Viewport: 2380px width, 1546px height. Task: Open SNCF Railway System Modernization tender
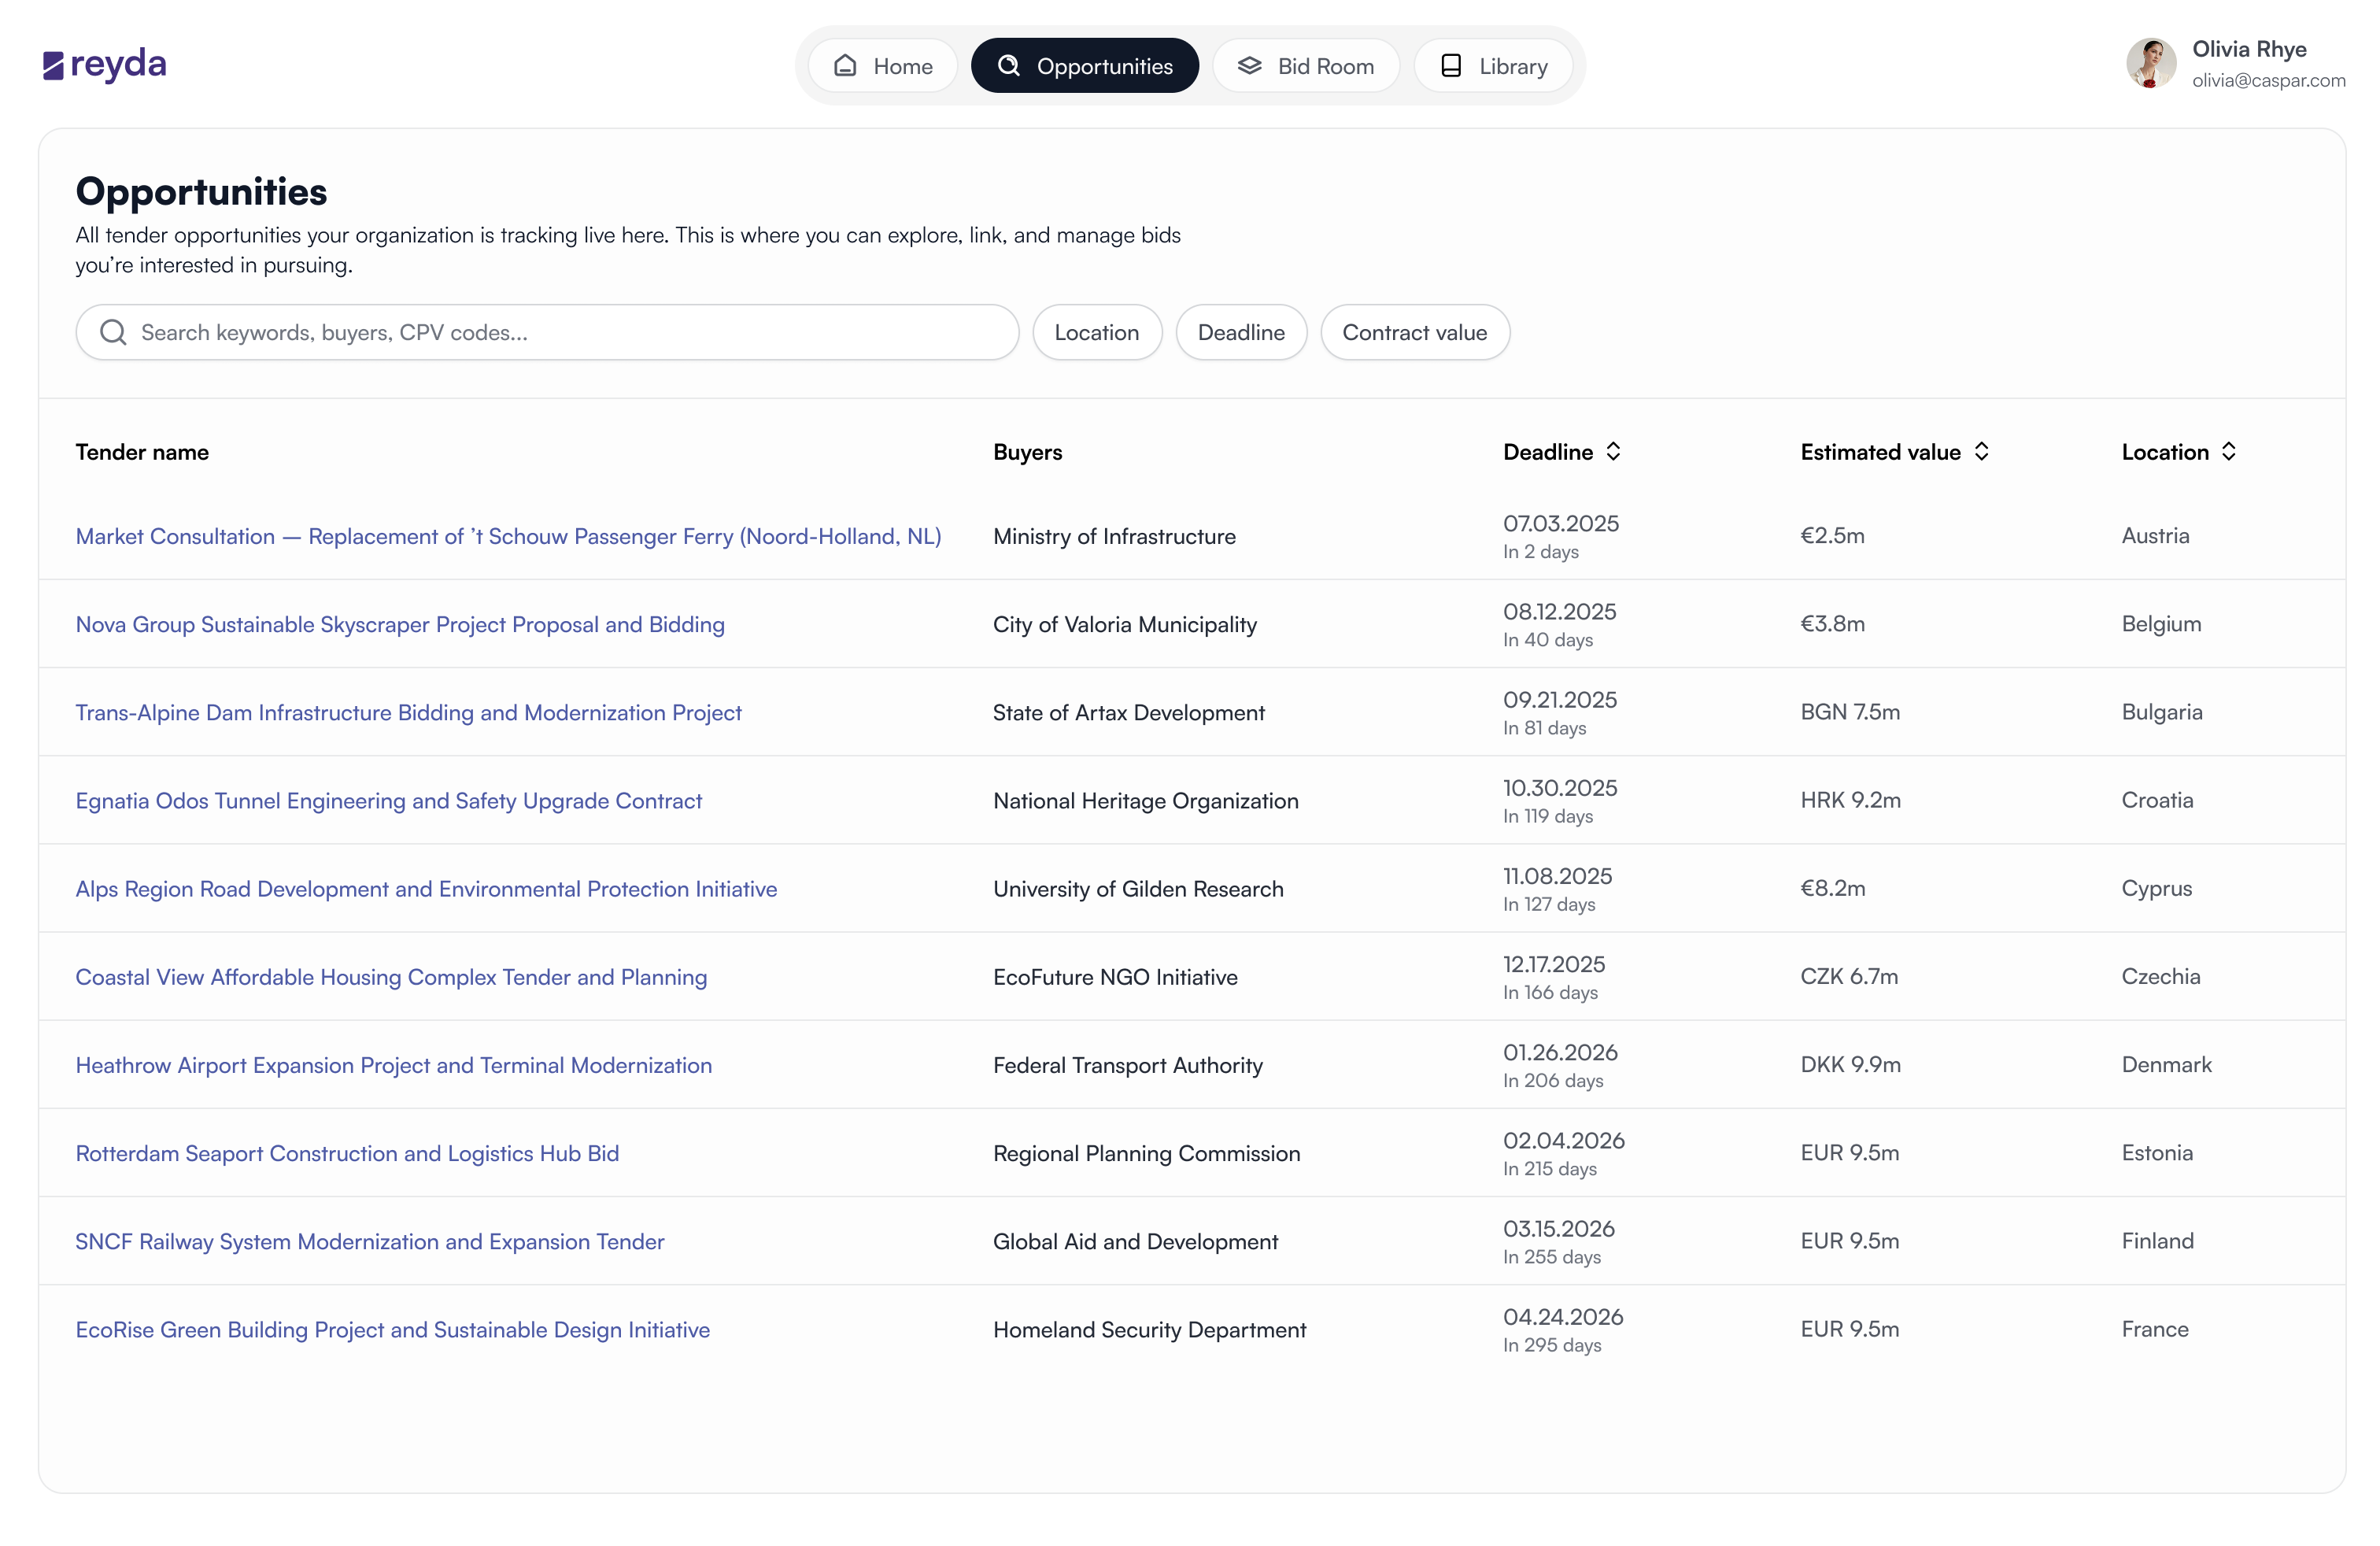pos(370,1241)
